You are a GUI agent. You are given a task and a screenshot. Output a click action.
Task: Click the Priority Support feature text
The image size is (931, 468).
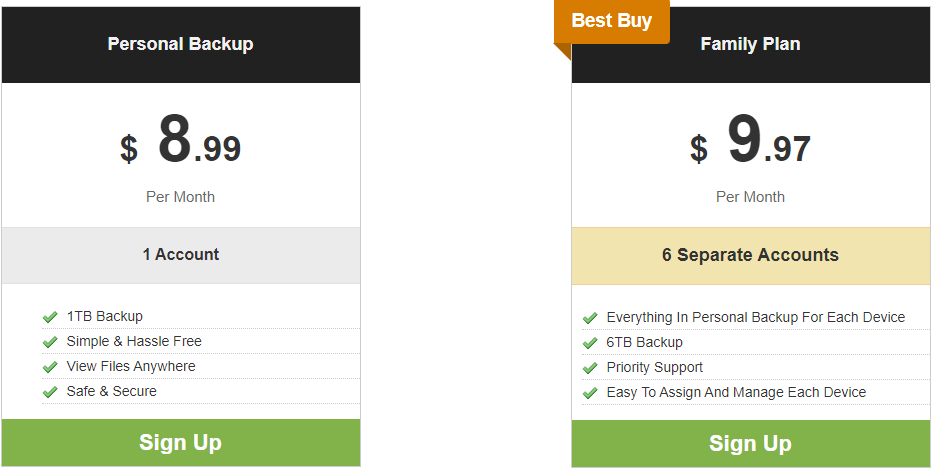654,367
